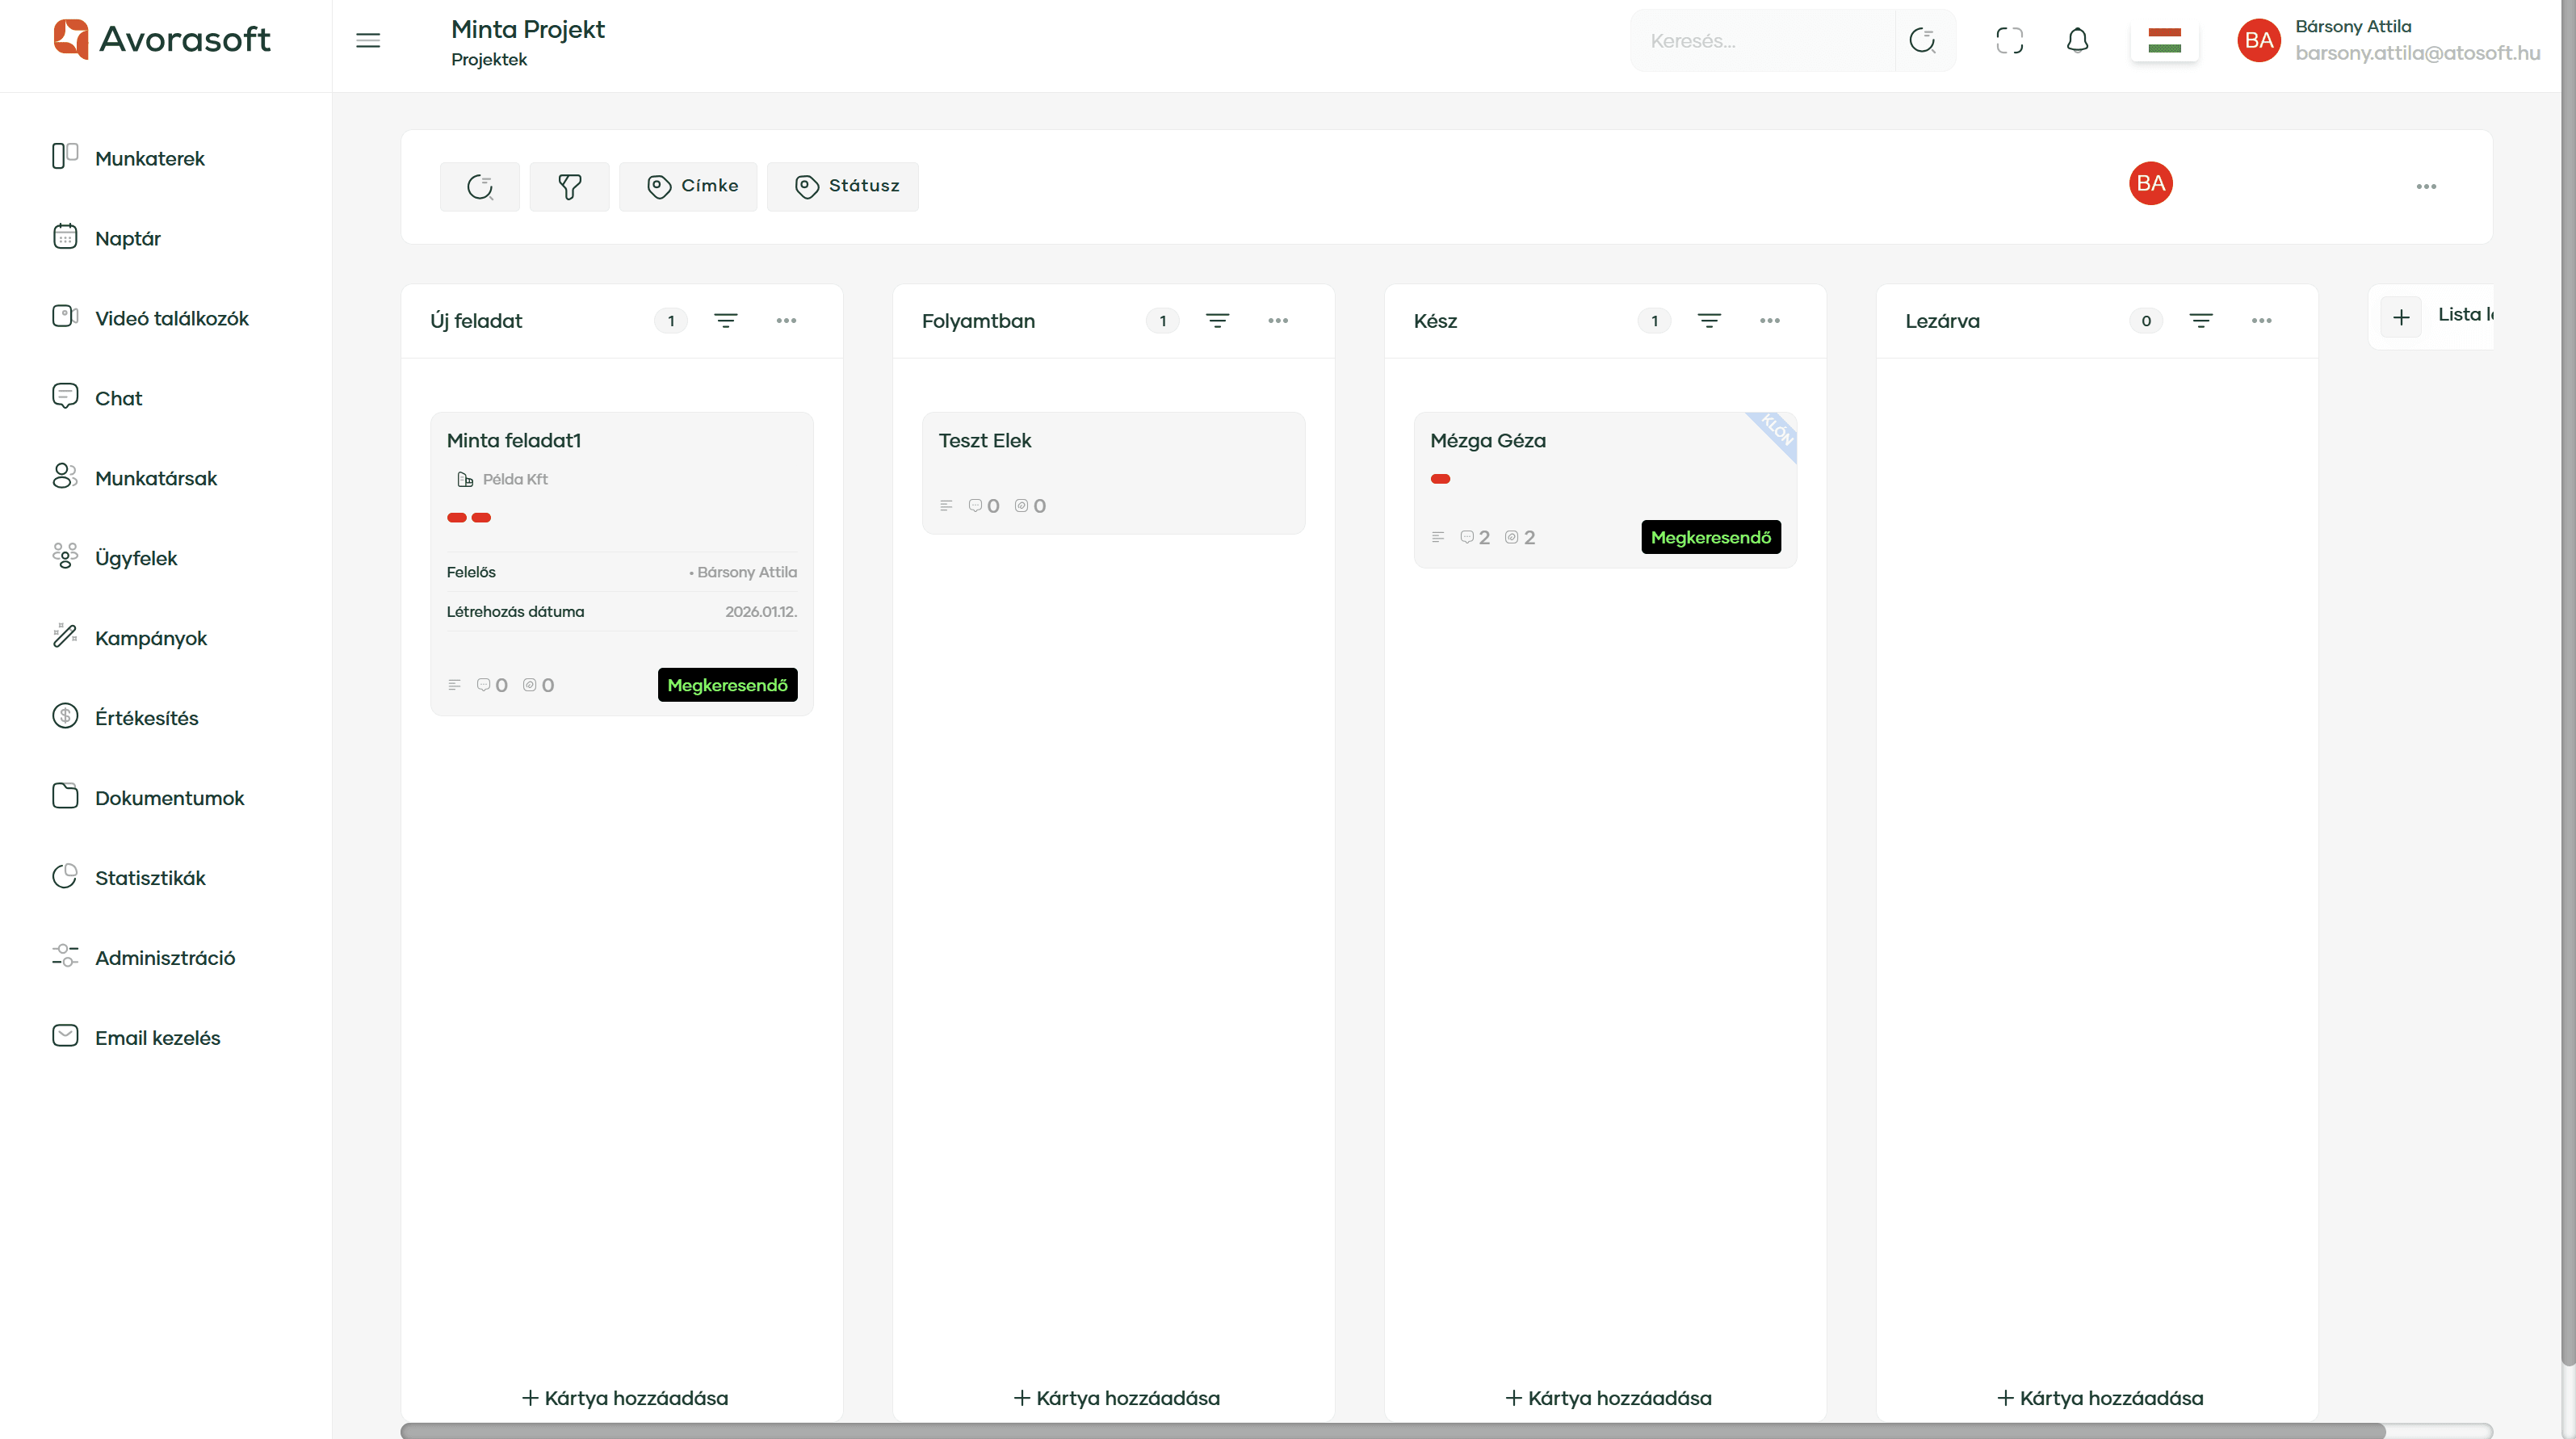Click the red priority bar on the Mézga Géza card
The image size is (2576, 1439).
click(1441, 479)
